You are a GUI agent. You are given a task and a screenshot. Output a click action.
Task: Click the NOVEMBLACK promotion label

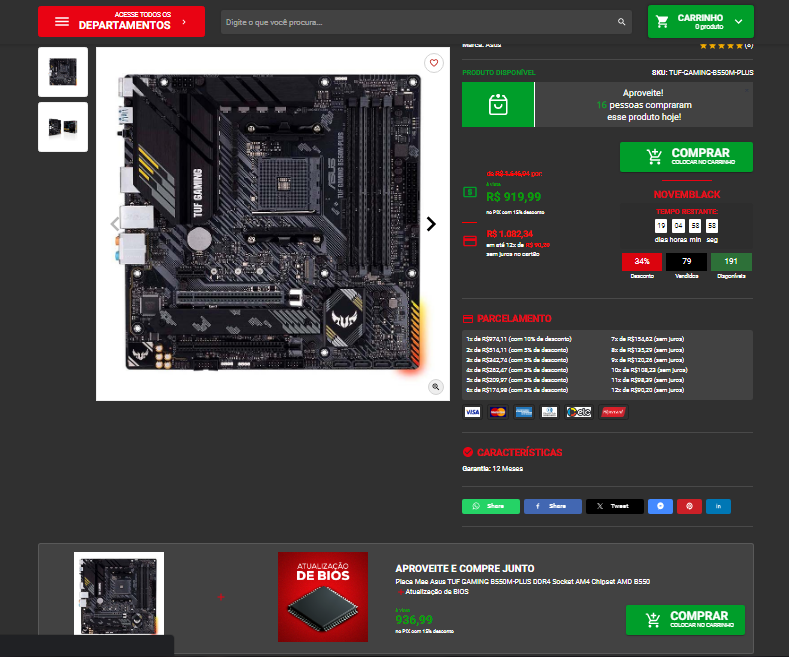[x=686, y=194]
